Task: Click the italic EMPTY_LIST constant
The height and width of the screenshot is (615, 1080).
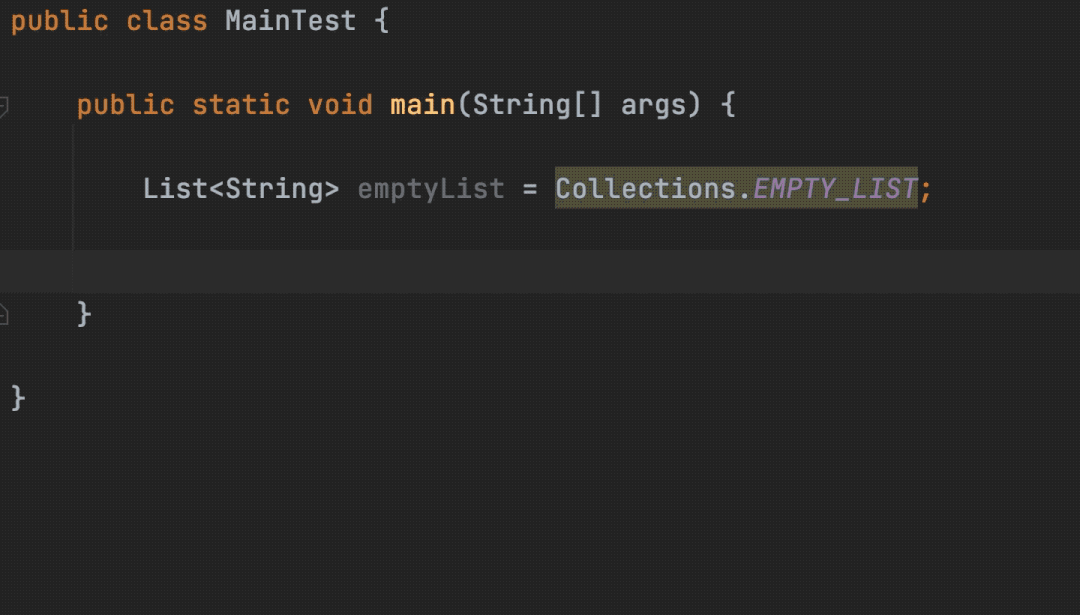Action: 835,188
